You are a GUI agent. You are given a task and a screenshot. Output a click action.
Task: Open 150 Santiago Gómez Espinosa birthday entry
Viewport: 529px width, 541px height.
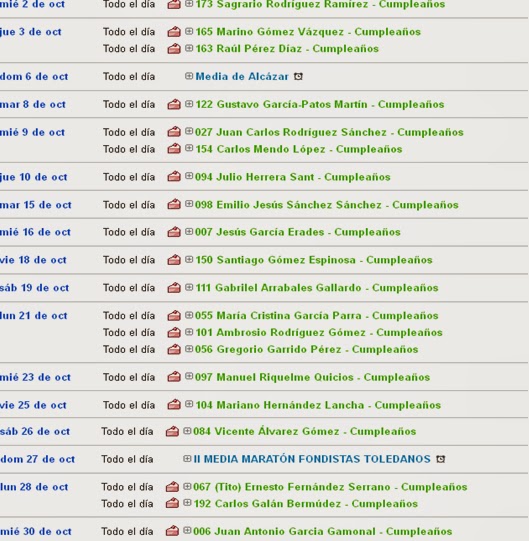pos(314,260)
